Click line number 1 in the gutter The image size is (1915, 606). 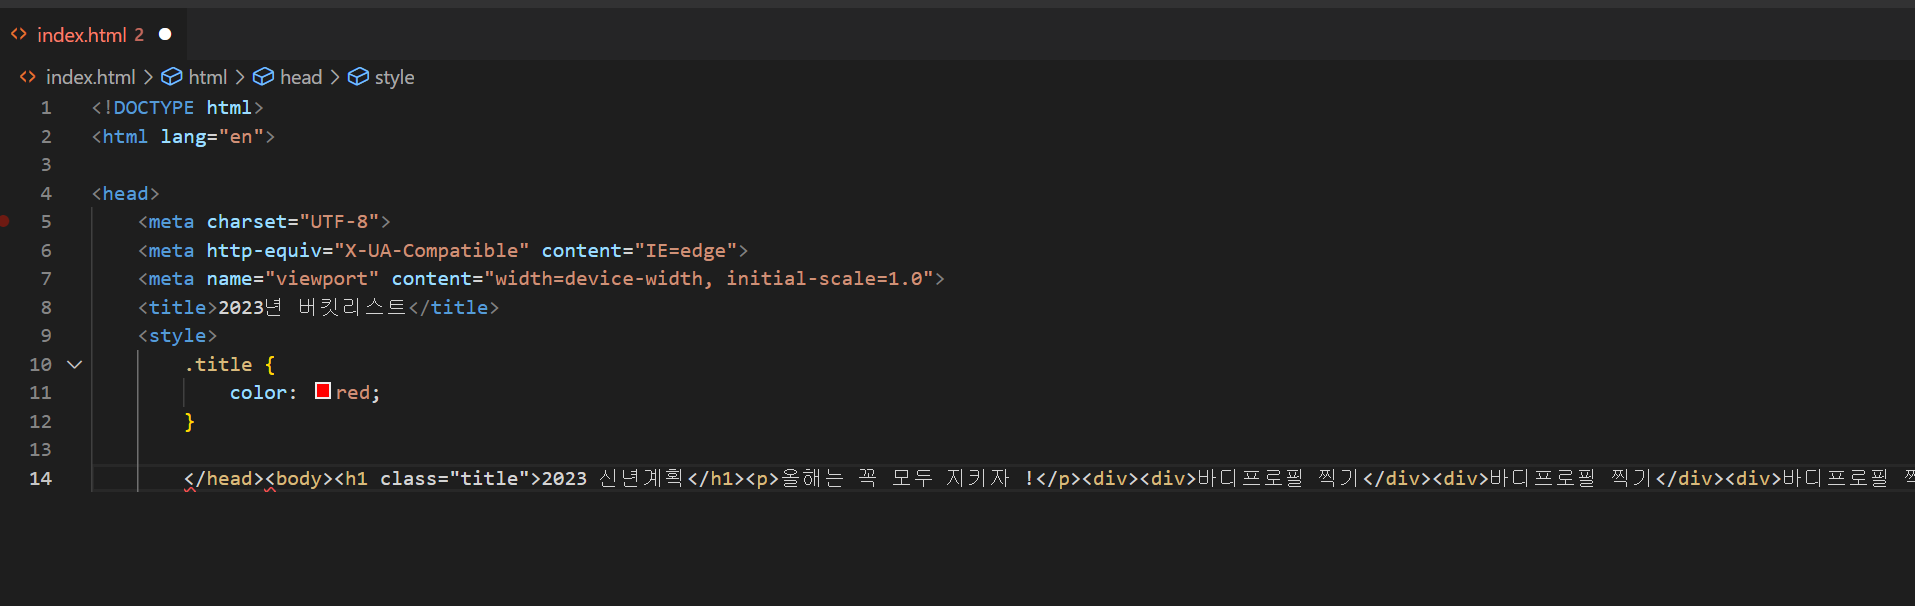46,107
